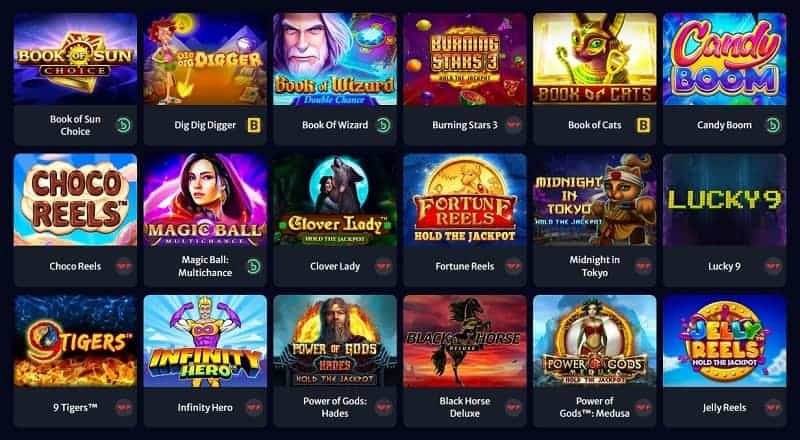
Task: Open the Infinity Hero game thumbnail
Action: point(205,341)
